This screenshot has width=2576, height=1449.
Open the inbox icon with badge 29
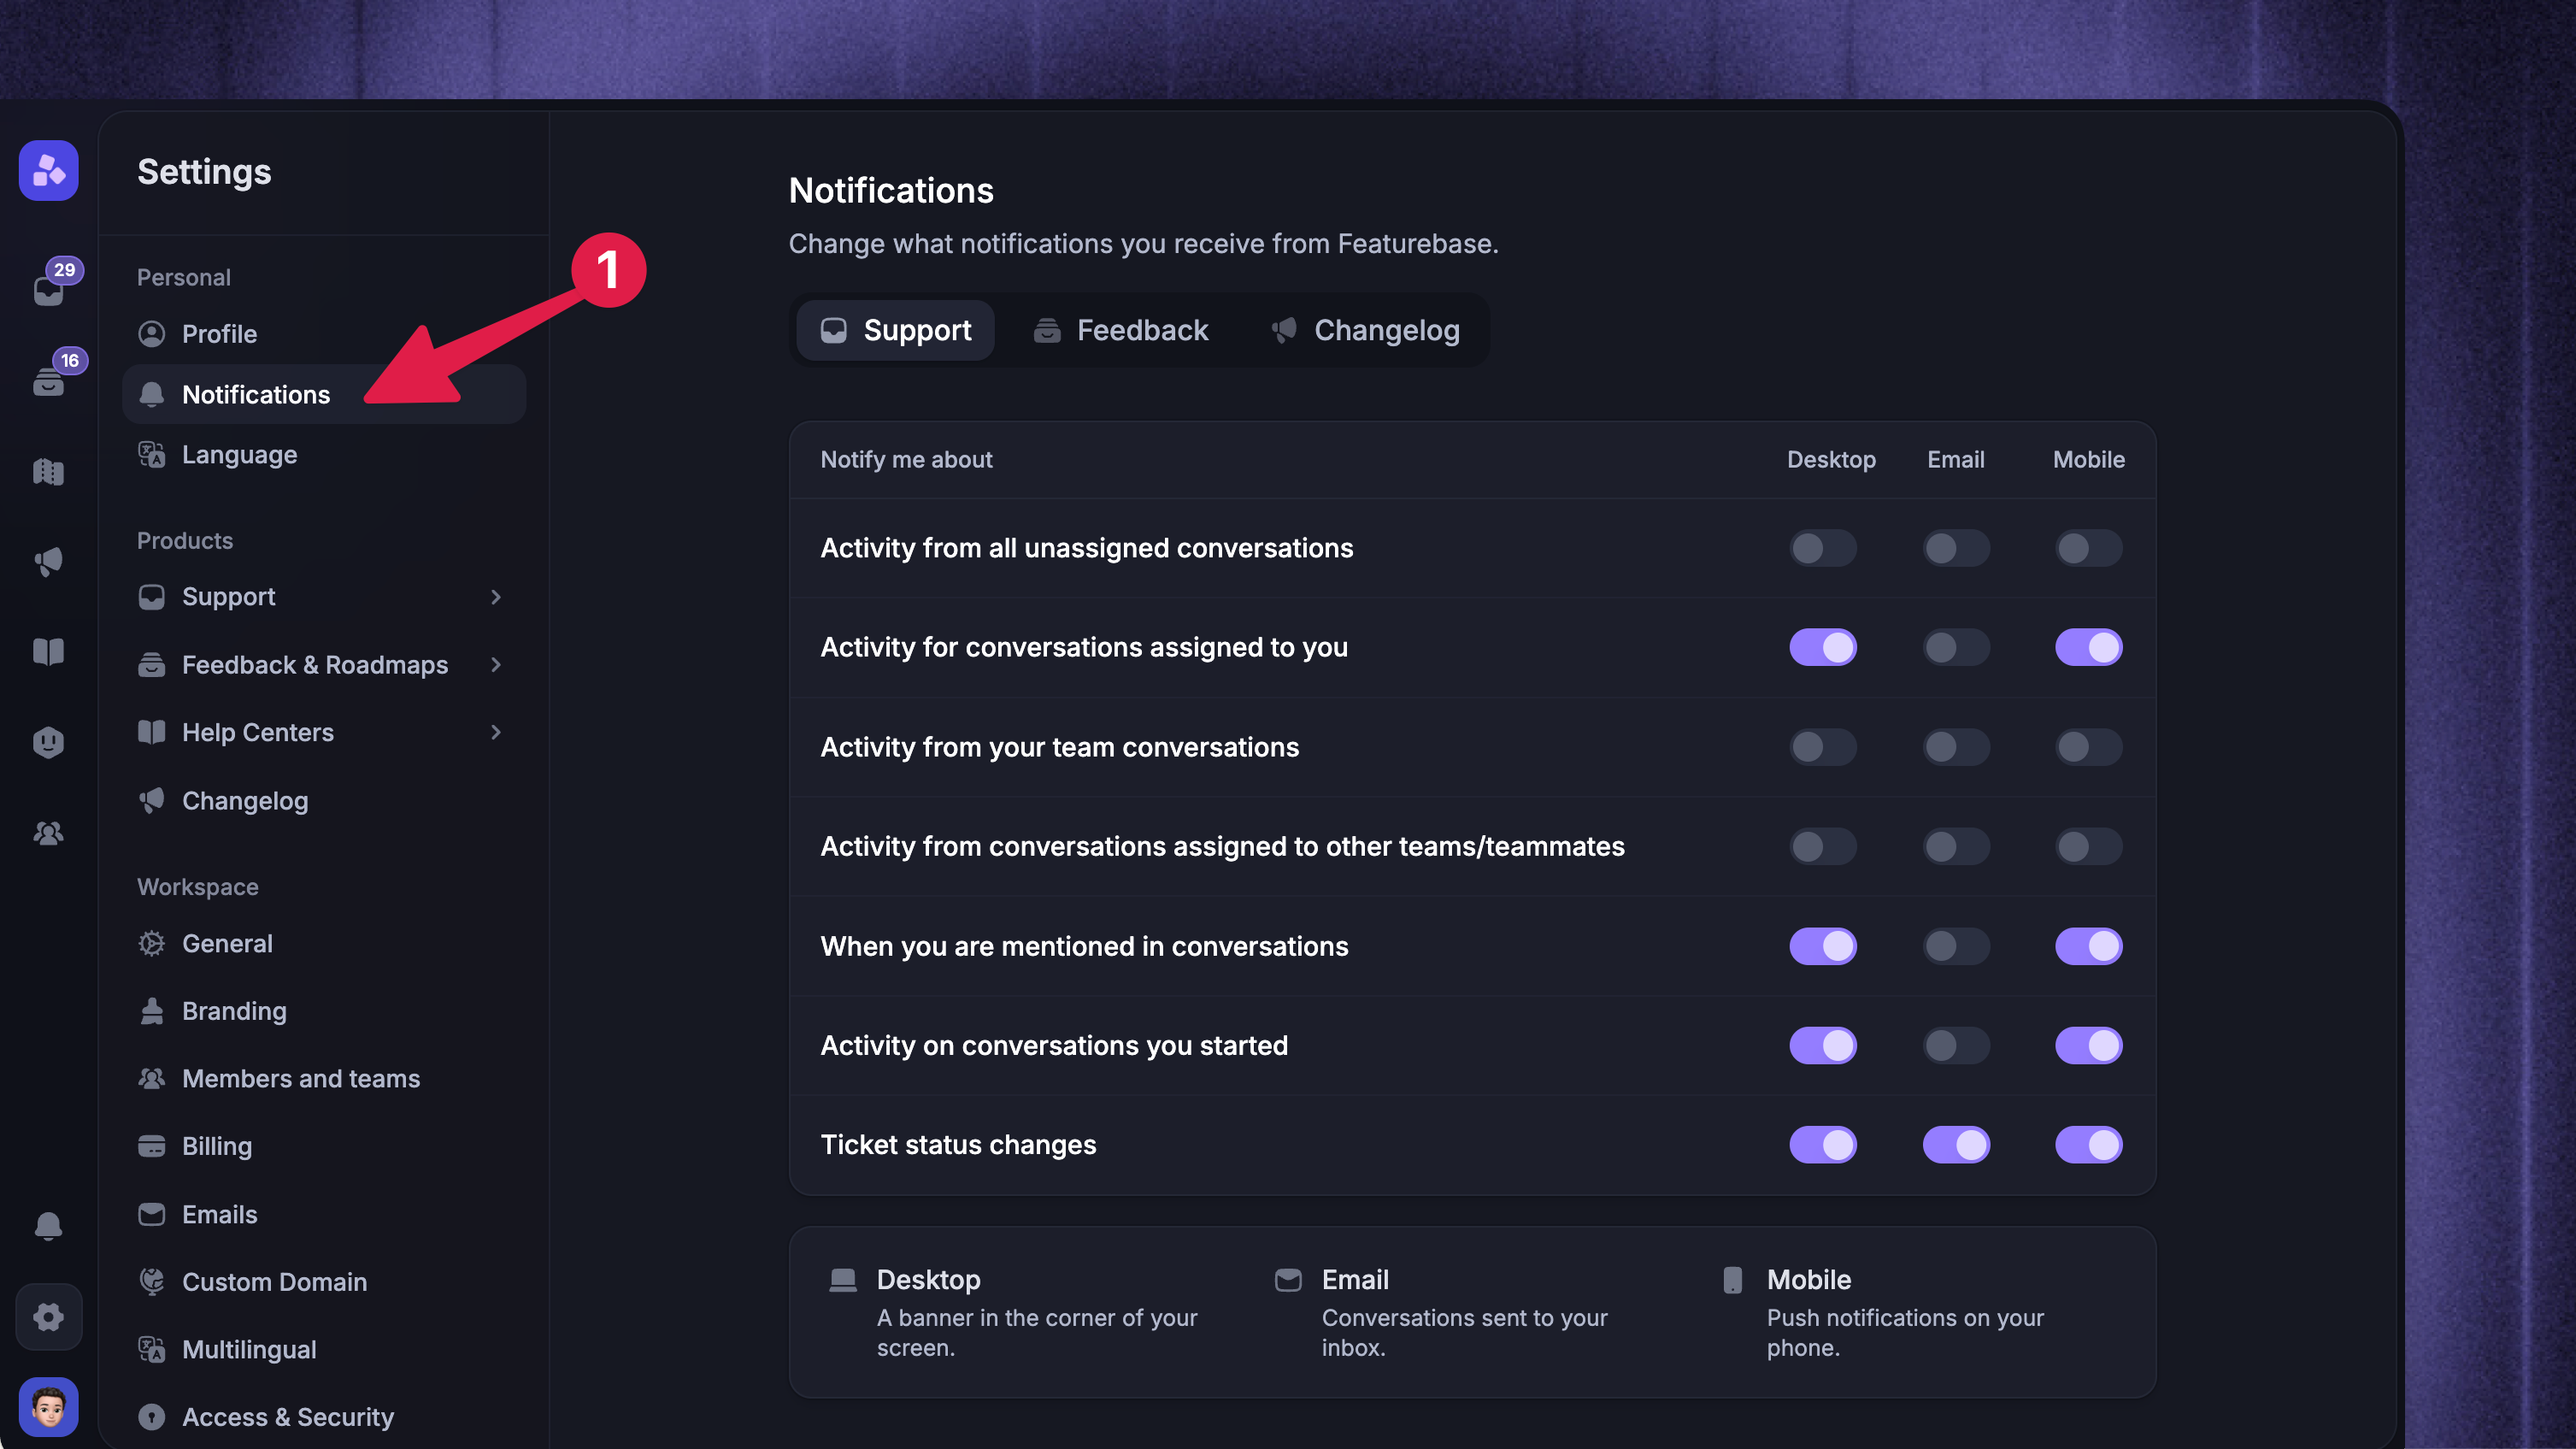click(48, 290)
